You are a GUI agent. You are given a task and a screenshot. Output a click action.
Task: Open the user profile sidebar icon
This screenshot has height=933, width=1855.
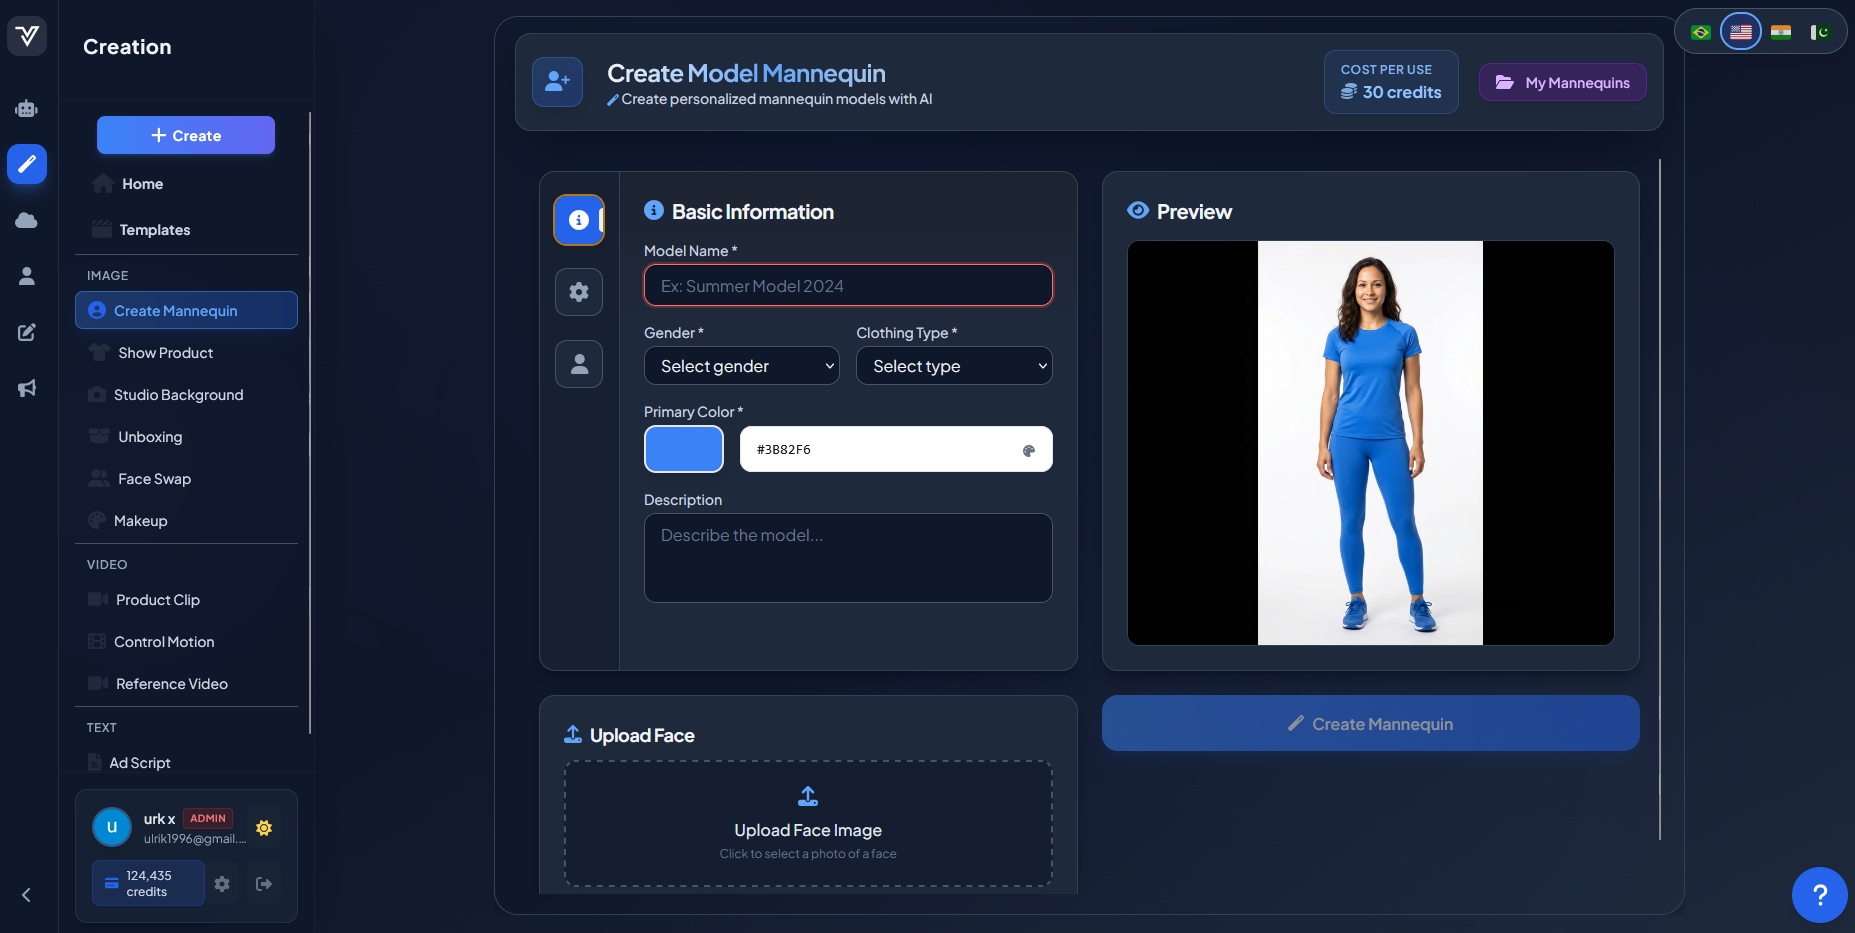(27, 276)
